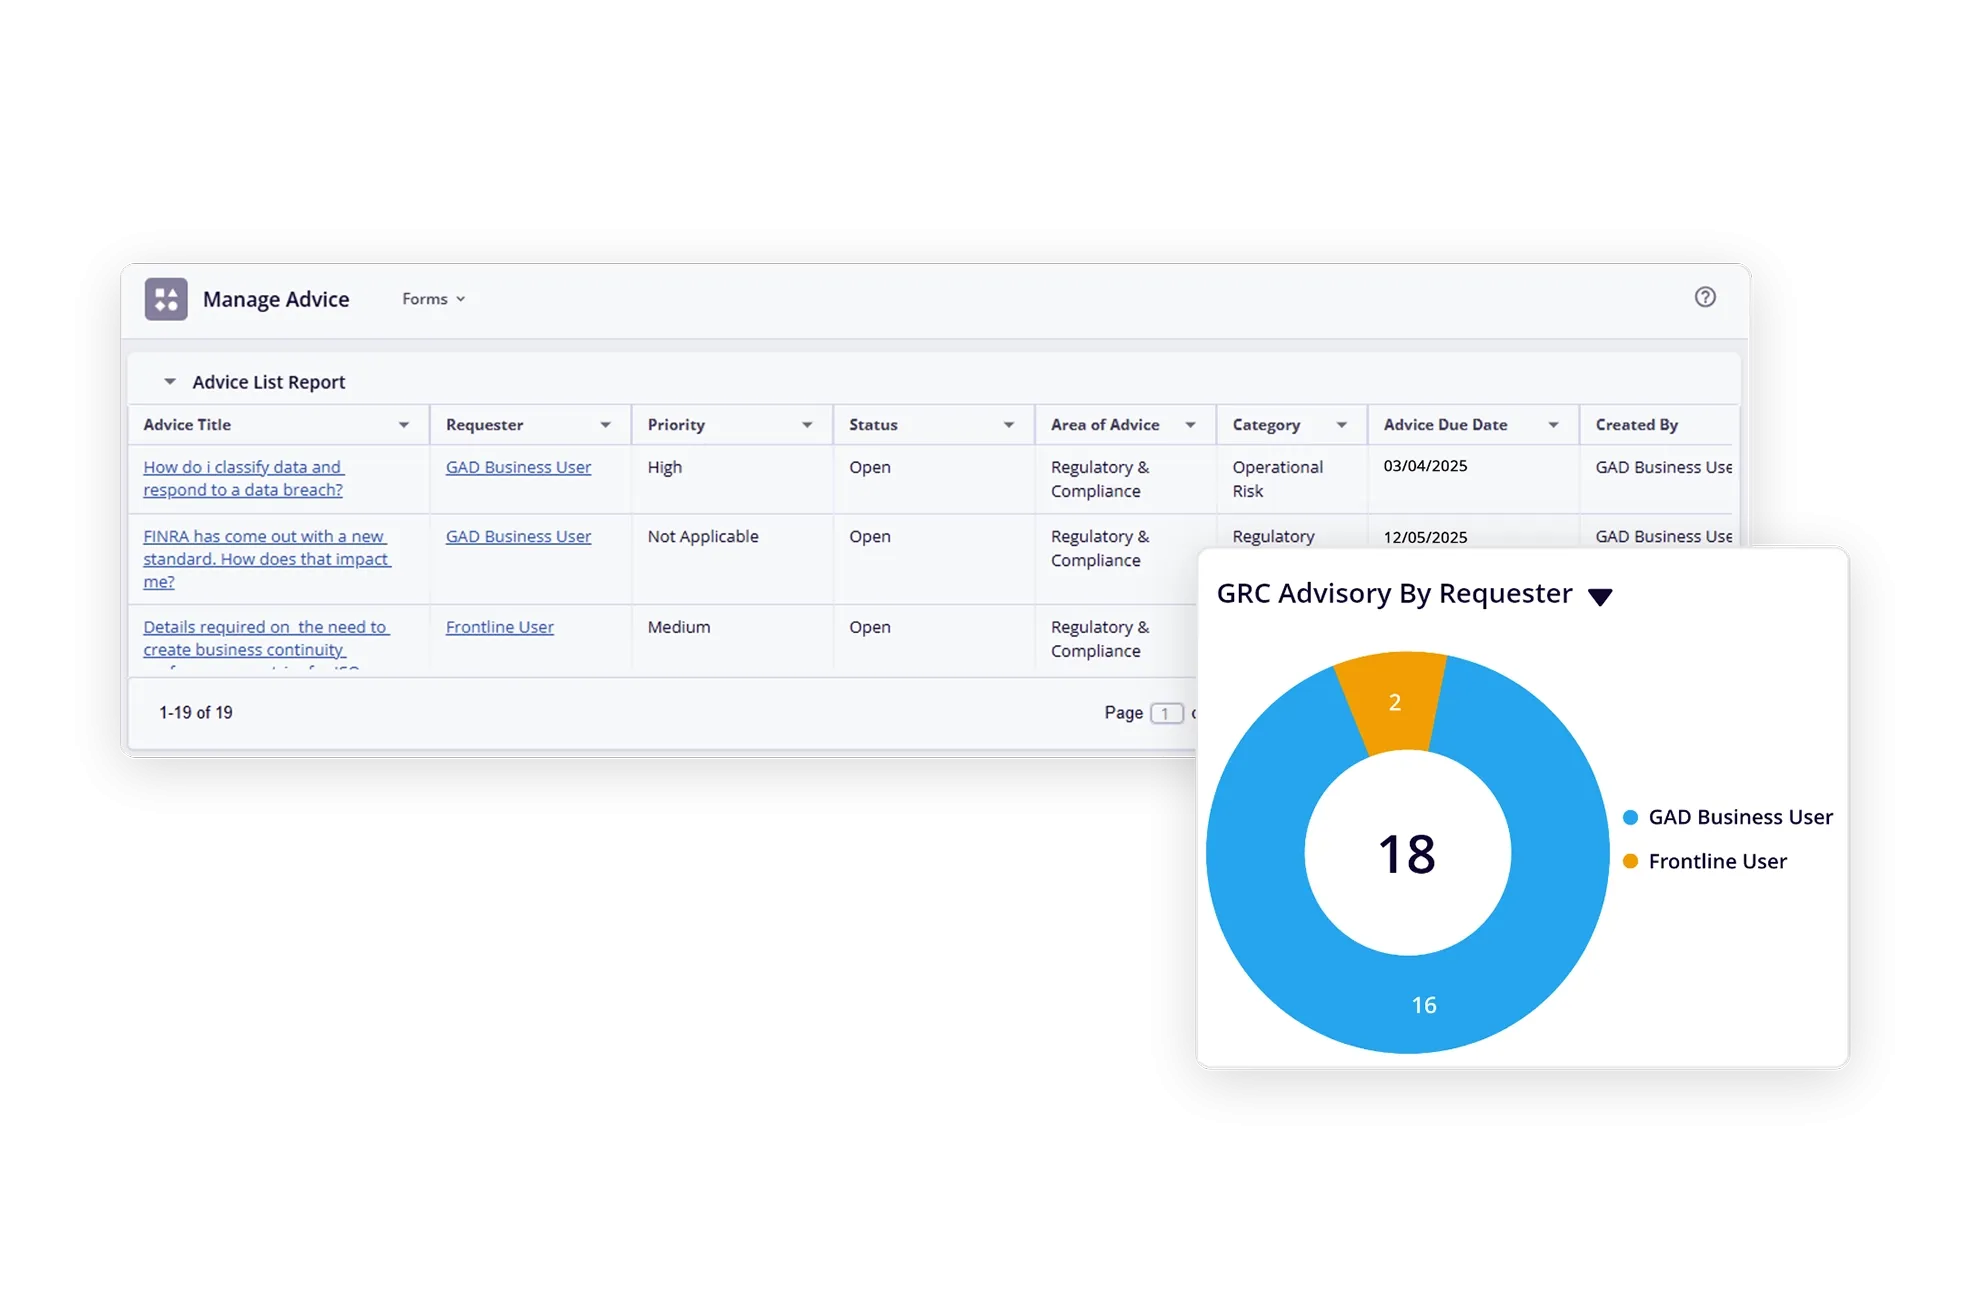Open Advice Due Date column filter arrow
The width and height of the screenshot is (1975, 1313).
(x=1553, y=425)
